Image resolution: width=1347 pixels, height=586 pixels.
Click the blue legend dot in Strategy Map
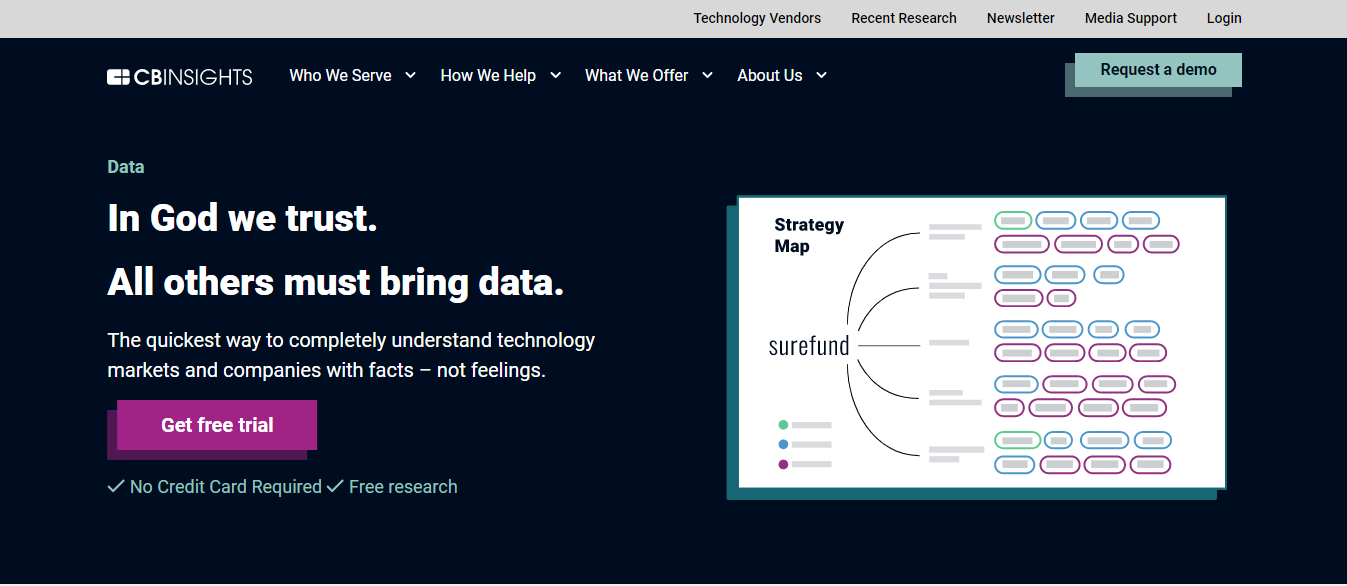(x=785, y=444)
